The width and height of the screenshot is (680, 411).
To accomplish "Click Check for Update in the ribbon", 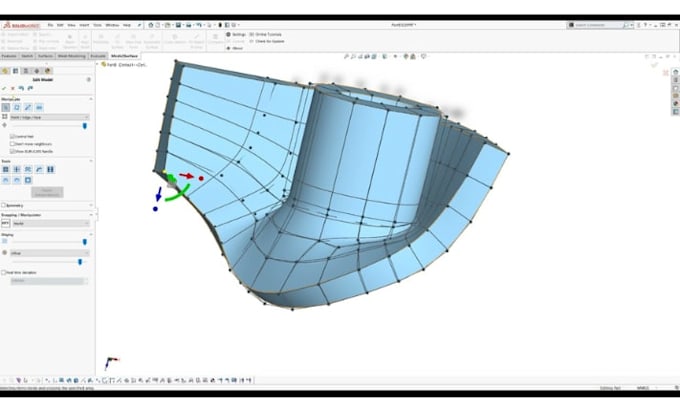I will (x=267, y=41).
